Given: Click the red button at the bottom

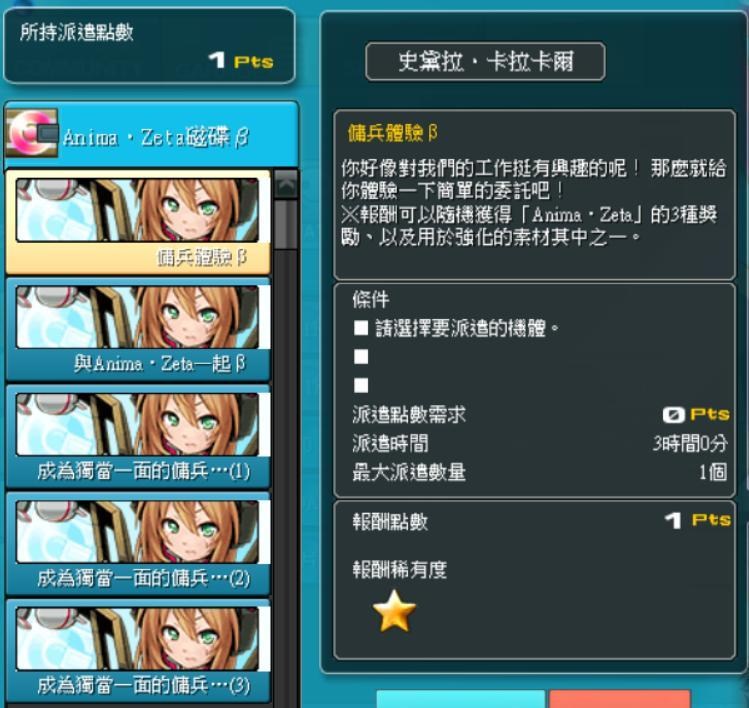Looking at the screenshot, I should pos(620,699).
